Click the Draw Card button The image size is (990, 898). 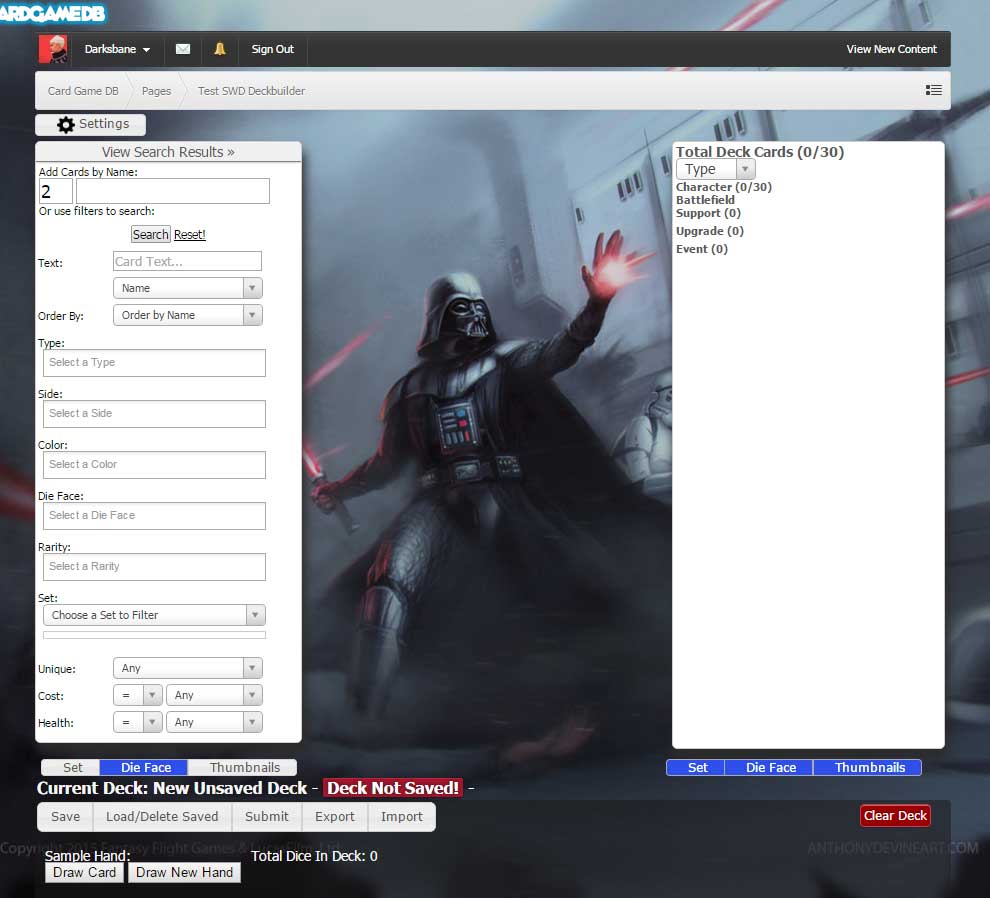(84, 872)
